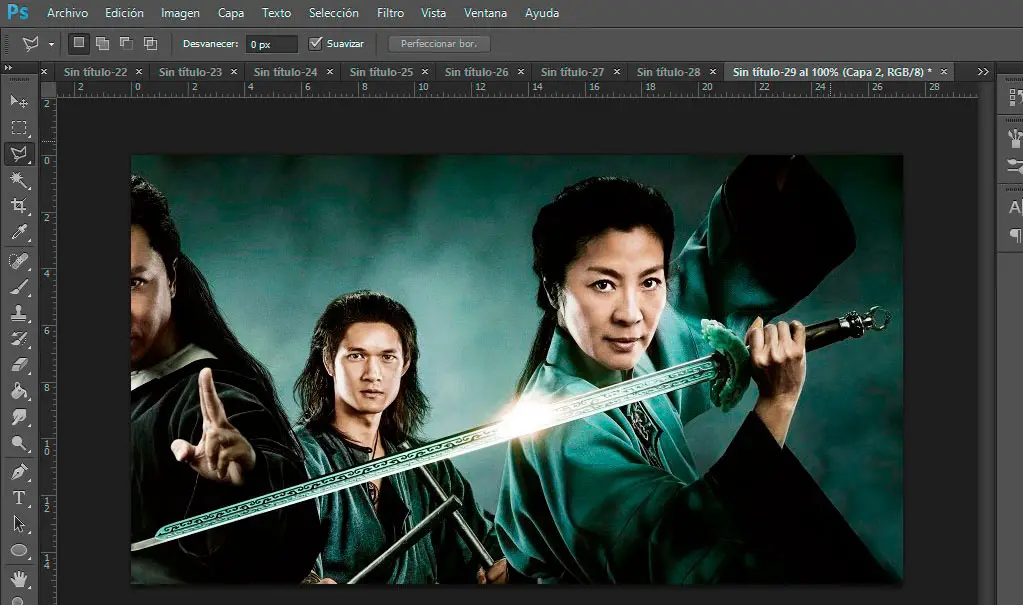Select the Hand tool
This screenshot has height=605, width=1023.
19,577
